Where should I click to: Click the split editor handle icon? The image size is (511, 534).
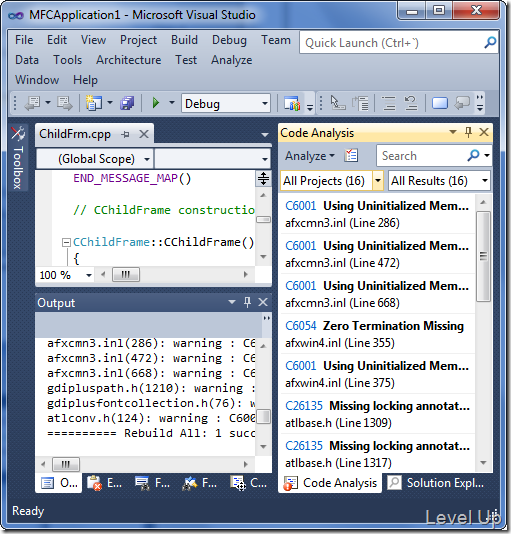(x=263, y=178)
